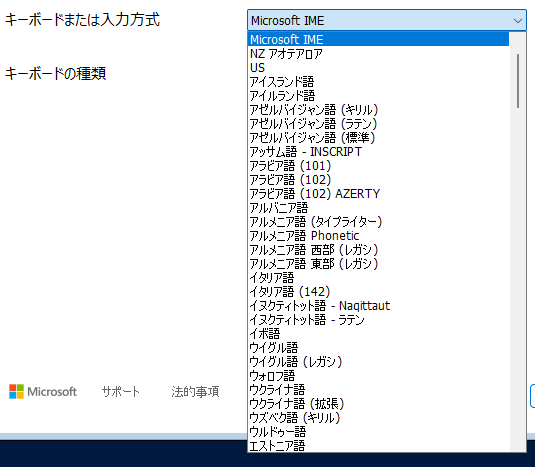The image size is (535, 467).
Task: Click the Microsoft logo
Action: click(43, 391)
